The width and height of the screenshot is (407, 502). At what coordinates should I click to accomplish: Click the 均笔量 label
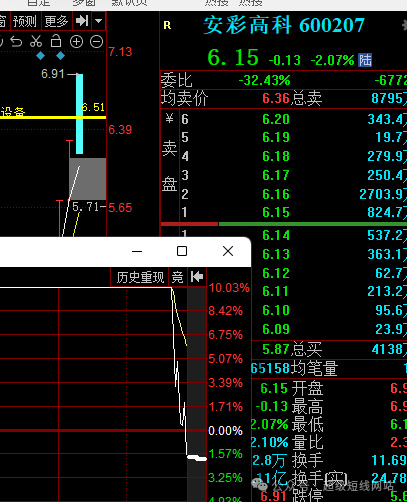pos(314,368)
